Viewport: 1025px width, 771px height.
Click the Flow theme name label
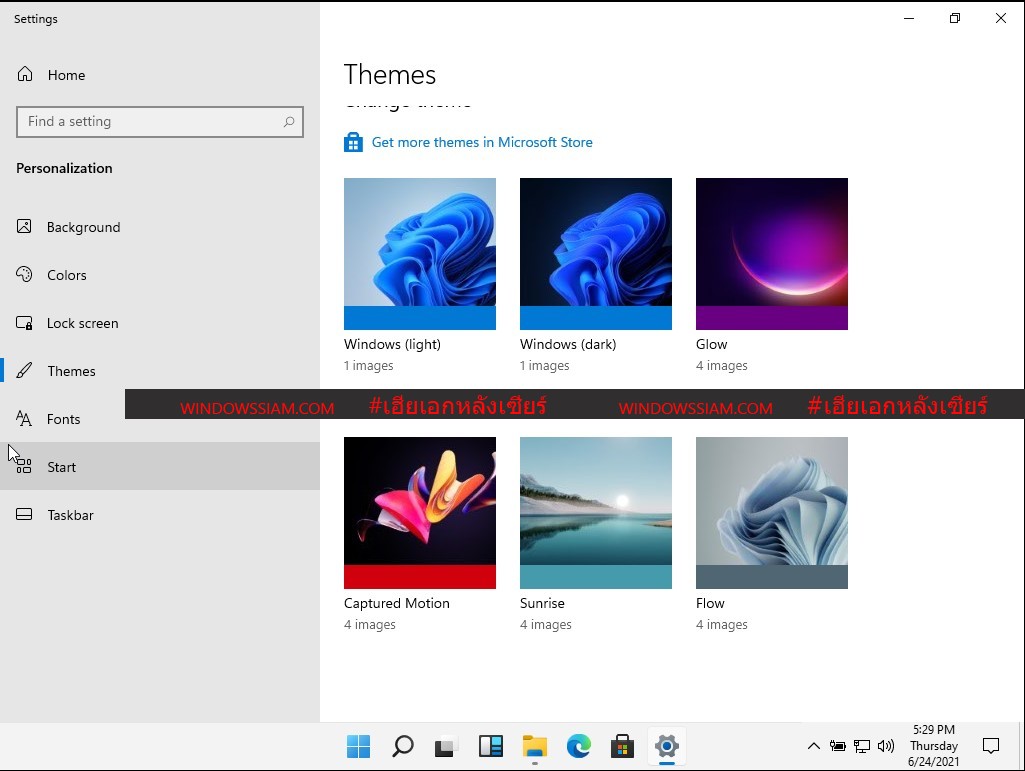pos(710,603)
